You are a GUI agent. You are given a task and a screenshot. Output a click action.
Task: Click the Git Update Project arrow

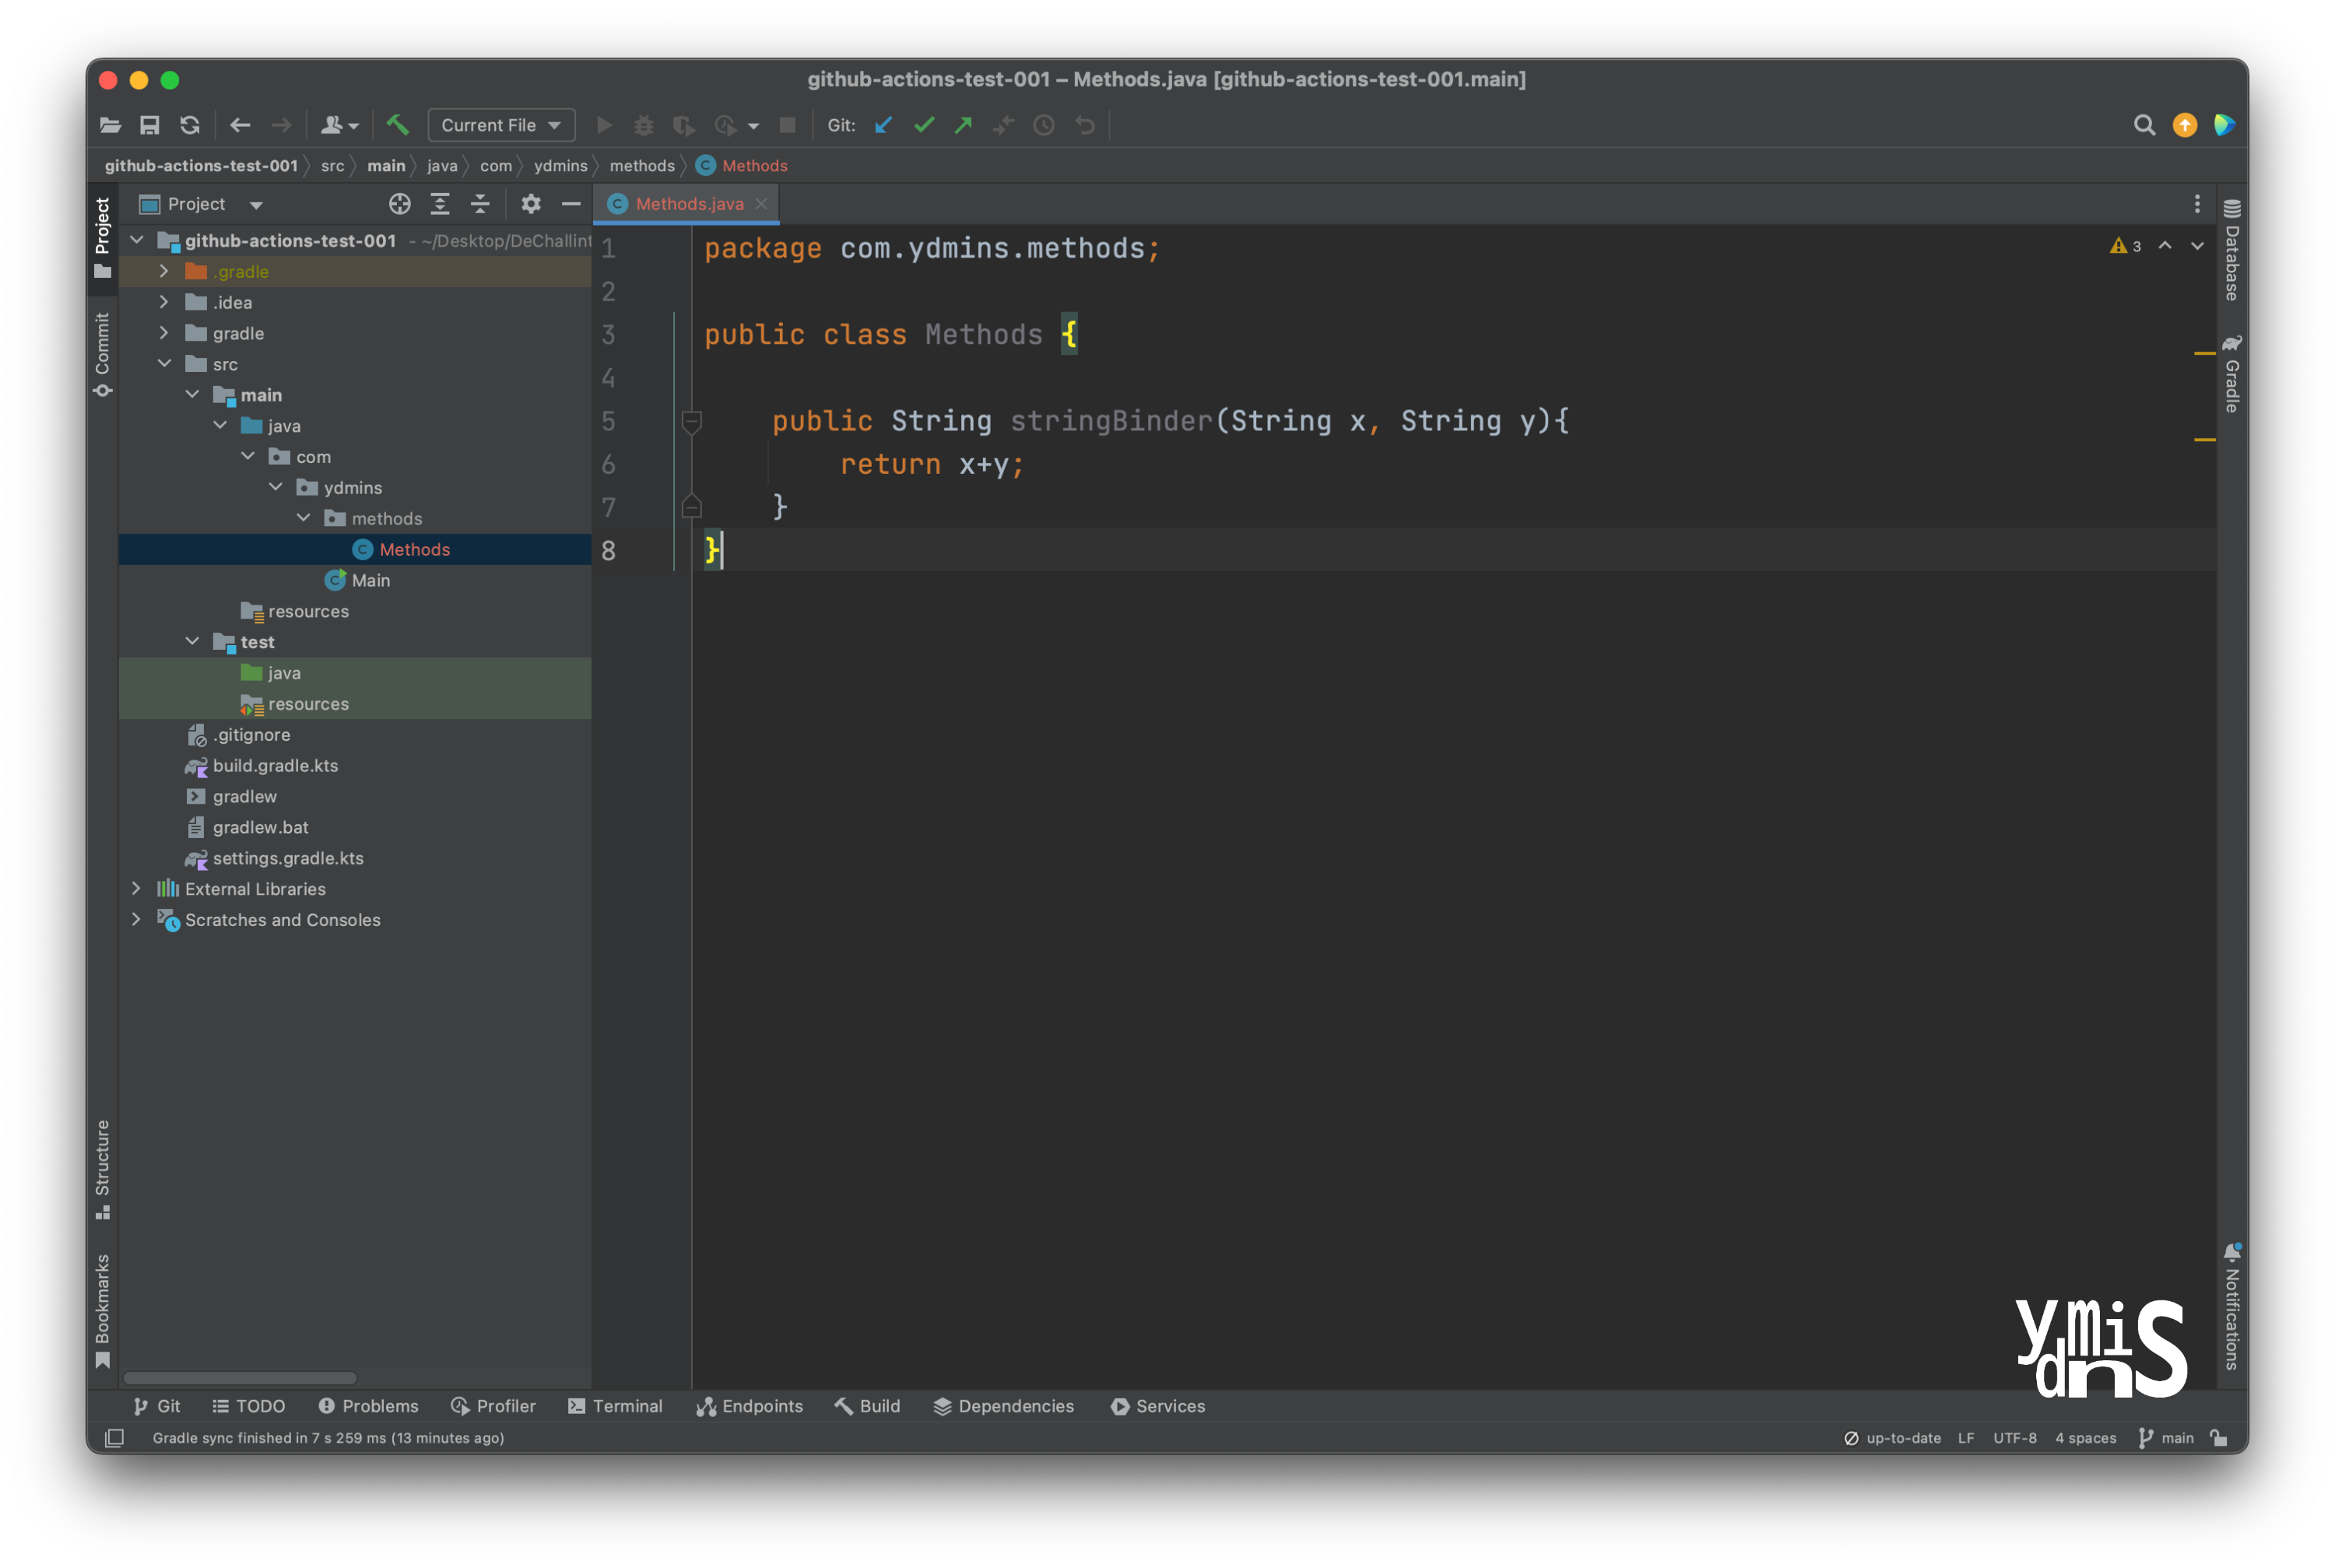click(x=883, y=125)
